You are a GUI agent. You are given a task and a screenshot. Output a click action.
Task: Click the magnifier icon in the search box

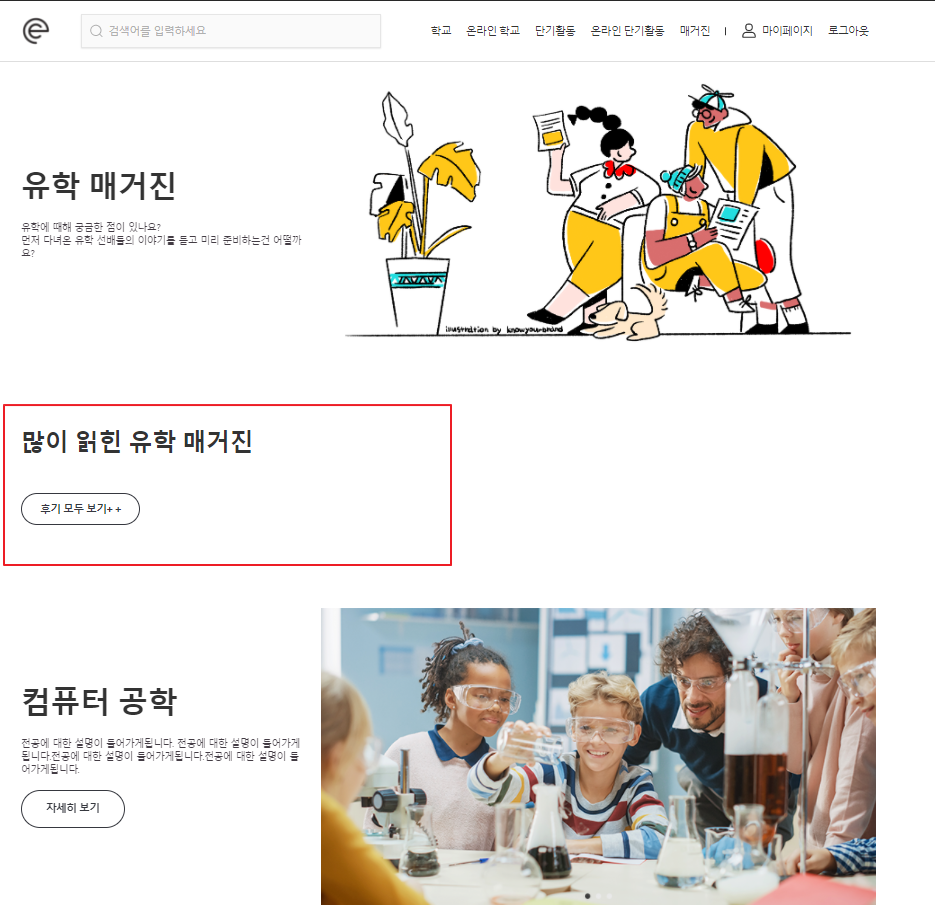[96, 31]
